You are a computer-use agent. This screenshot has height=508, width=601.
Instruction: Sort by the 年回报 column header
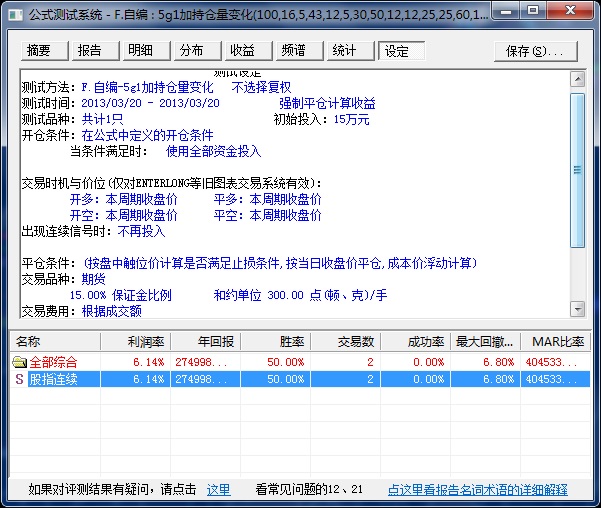point(206,341)
